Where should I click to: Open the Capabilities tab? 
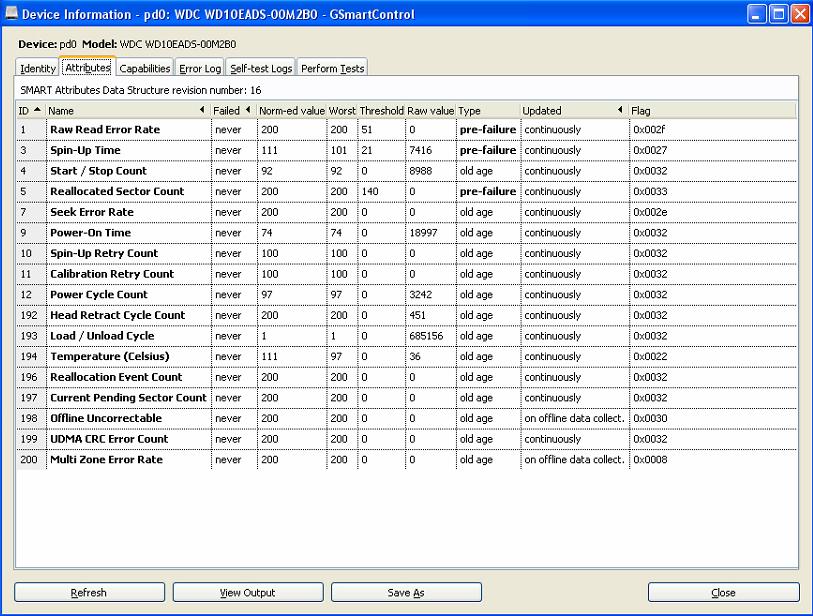[x=145, y=68]
